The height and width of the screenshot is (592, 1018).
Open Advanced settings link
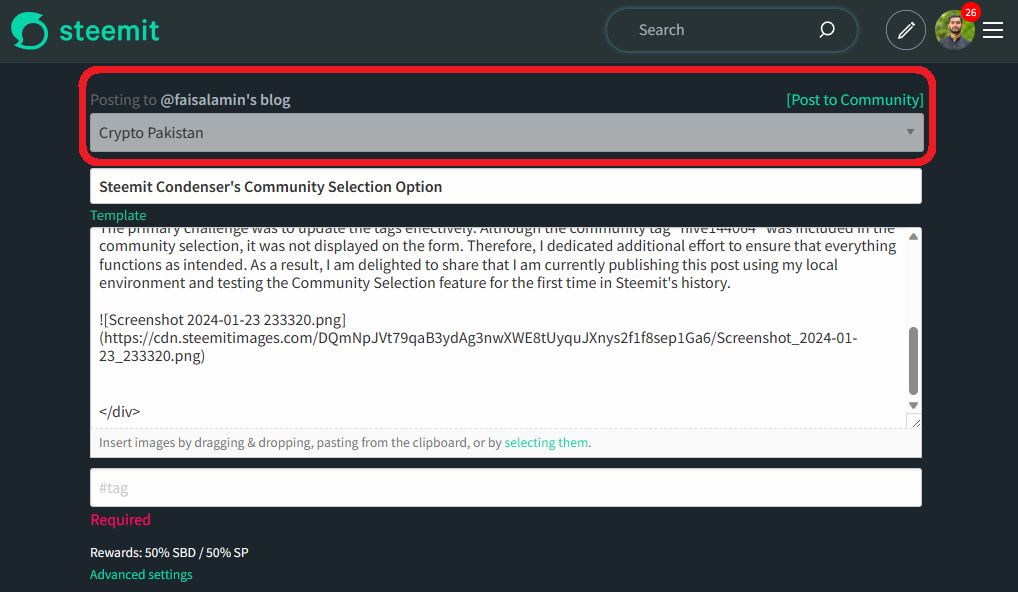(x=141, y=574)
